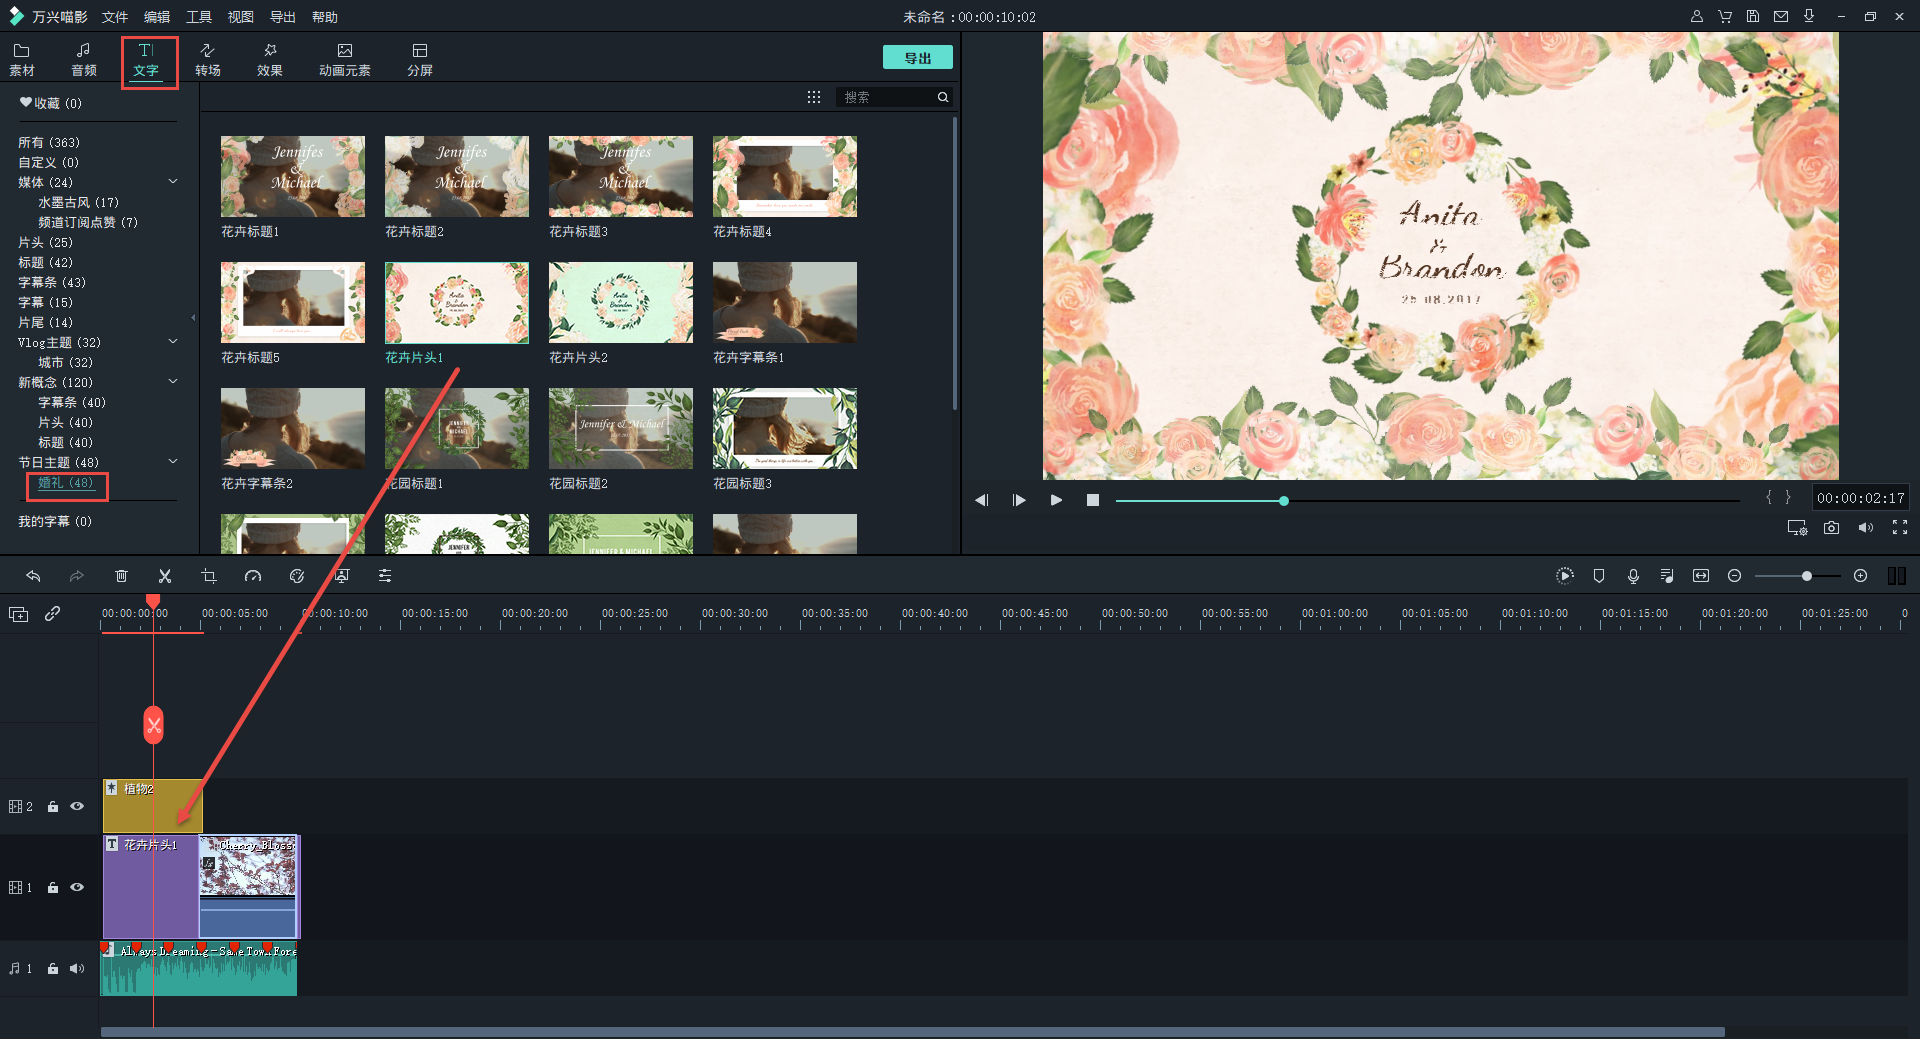Open the speed adjustment tool

253,576
